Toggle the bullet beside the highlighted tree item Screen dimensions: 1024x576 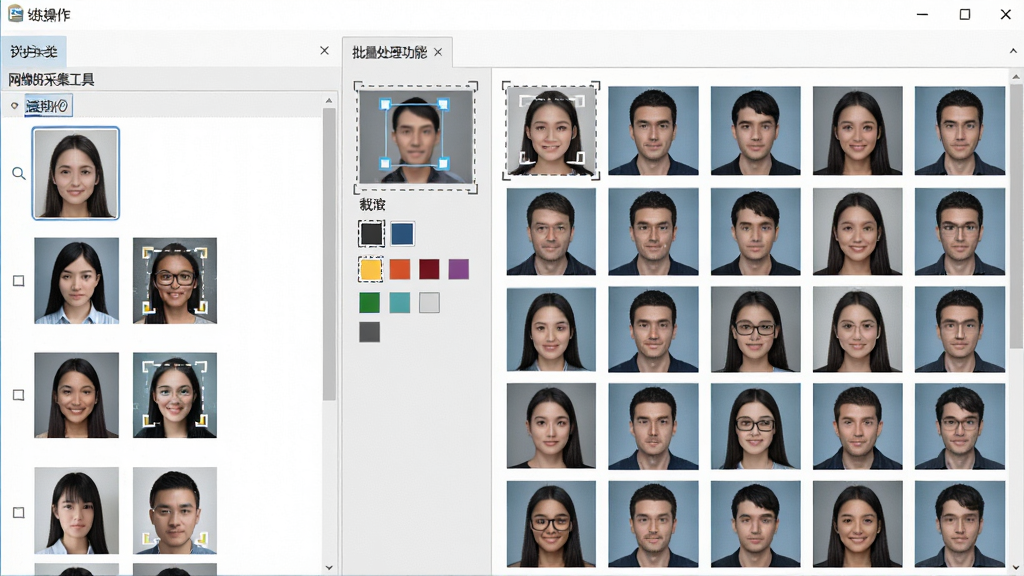coord(14,105)
